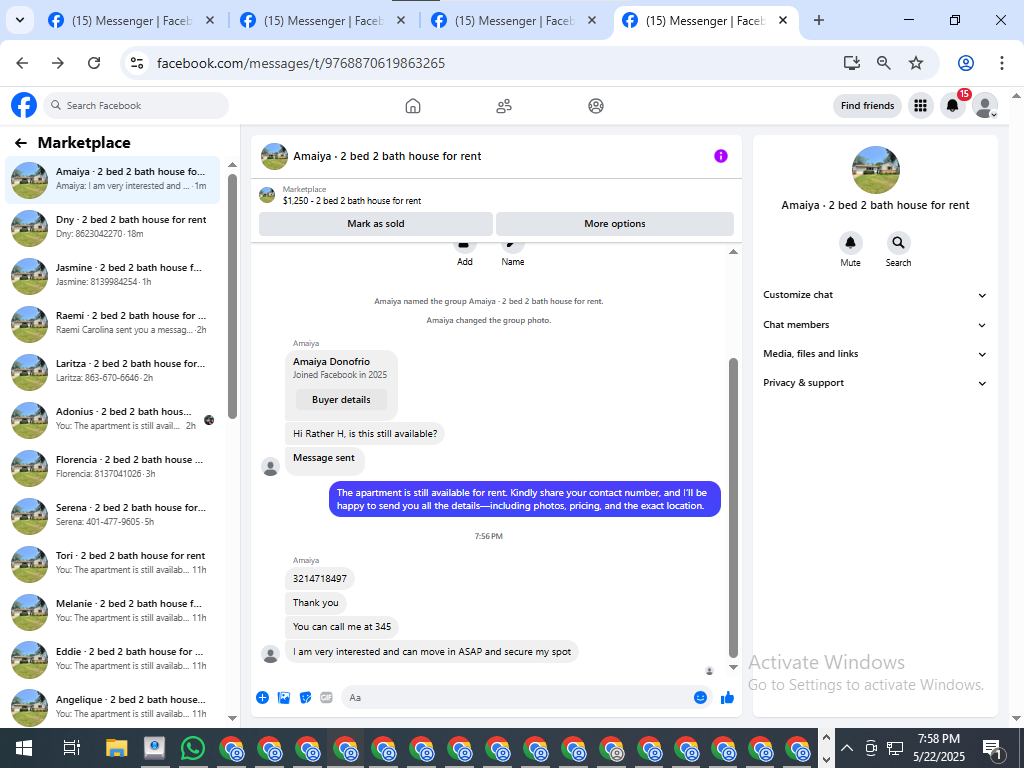View site information icon in address bar
This screenshot has width=1024, height=768.
click(x=136, y=63)
